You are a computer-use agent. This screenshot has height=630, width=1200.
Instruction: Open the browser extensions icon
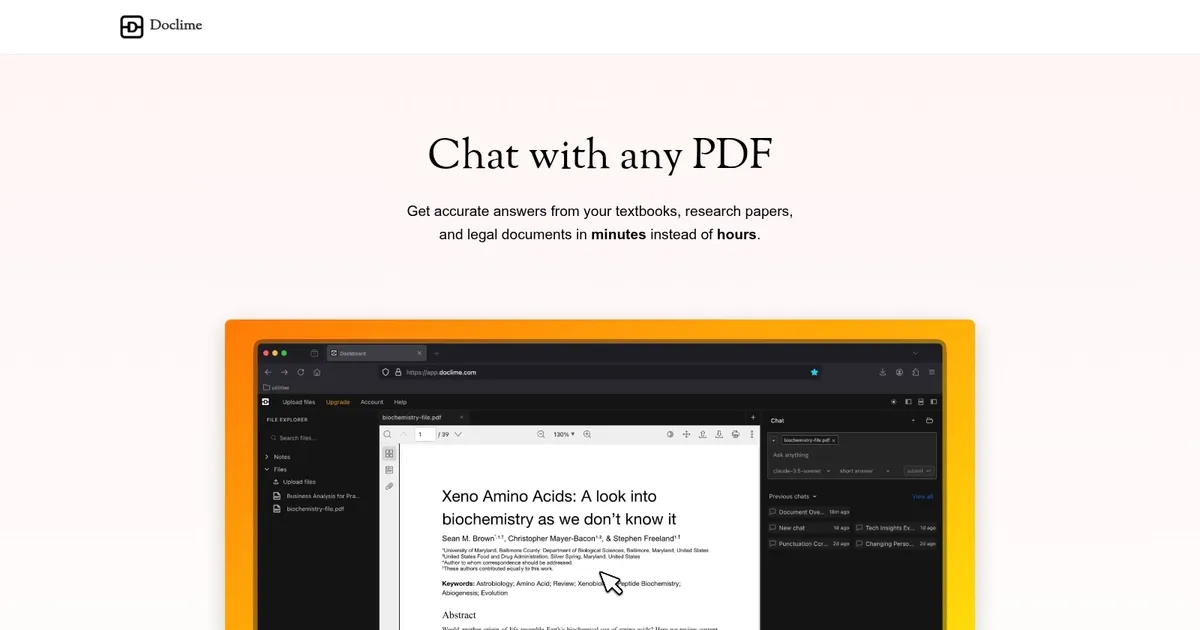[x=916, y=372]
